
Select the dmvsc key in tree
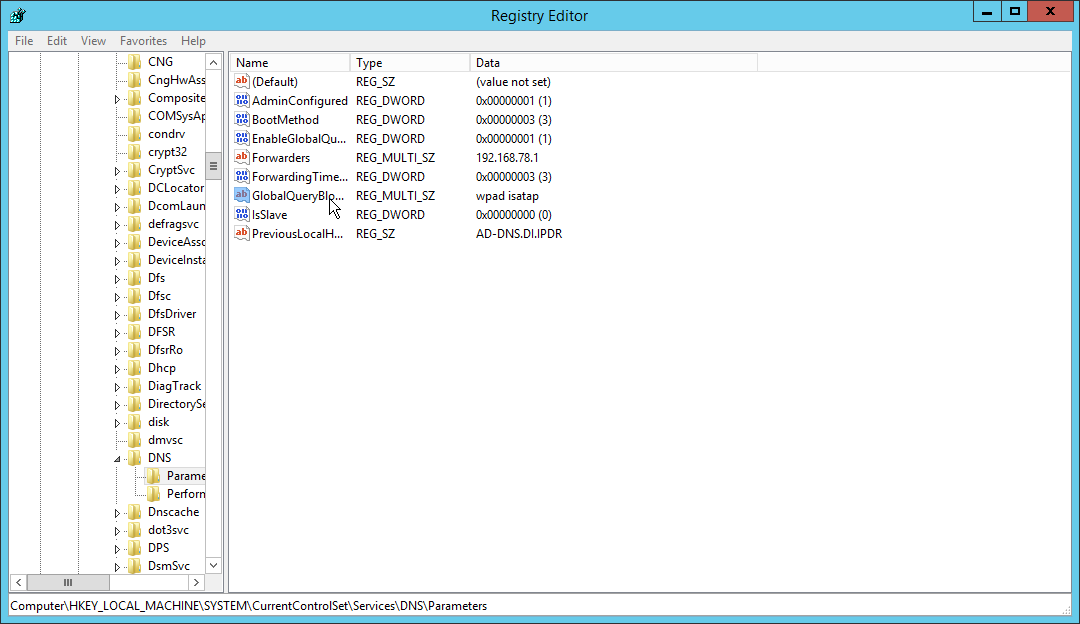[165, 439]
